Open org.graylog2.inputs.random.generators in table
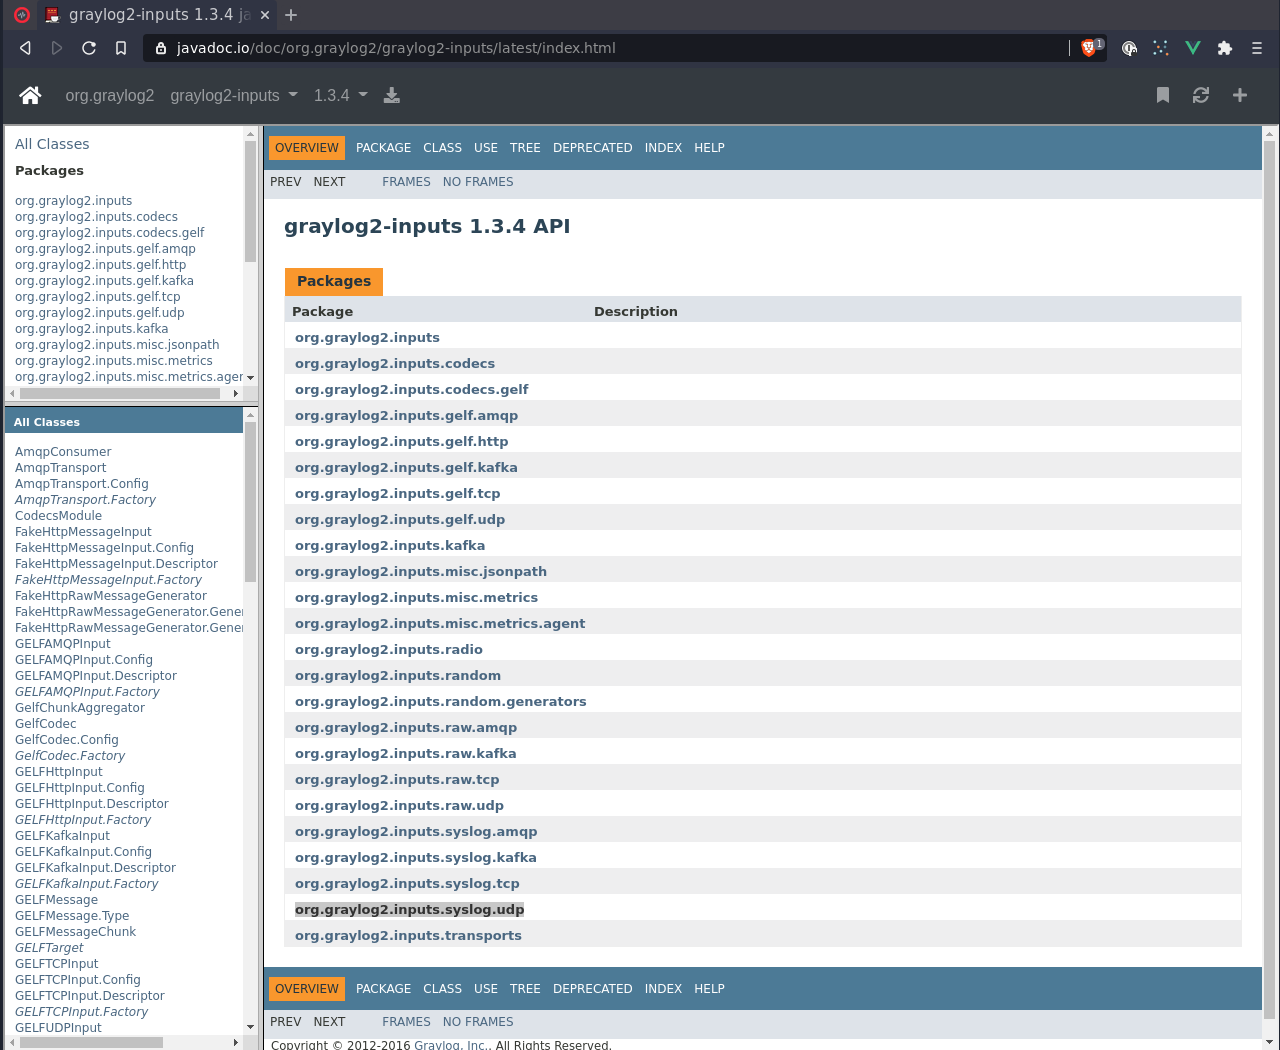 (x=440, y=702)
